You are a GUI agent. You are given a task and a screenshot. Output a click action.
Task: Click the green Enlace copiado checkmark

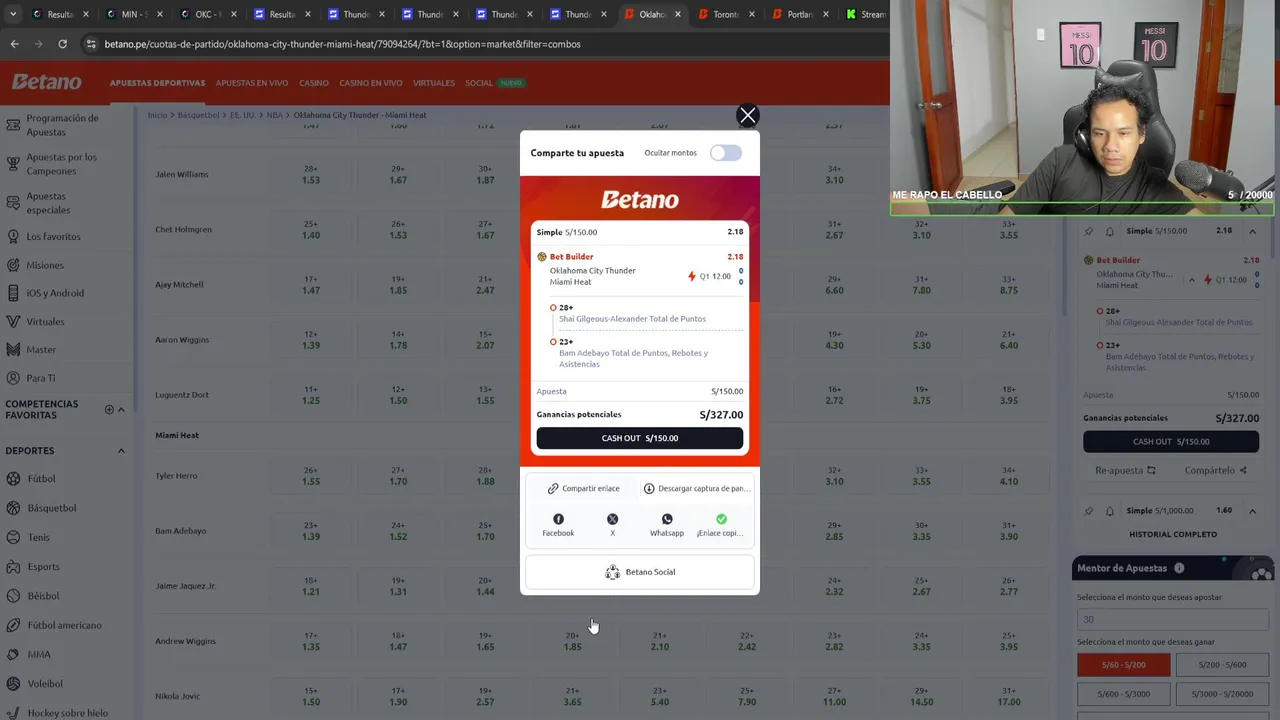721,519
